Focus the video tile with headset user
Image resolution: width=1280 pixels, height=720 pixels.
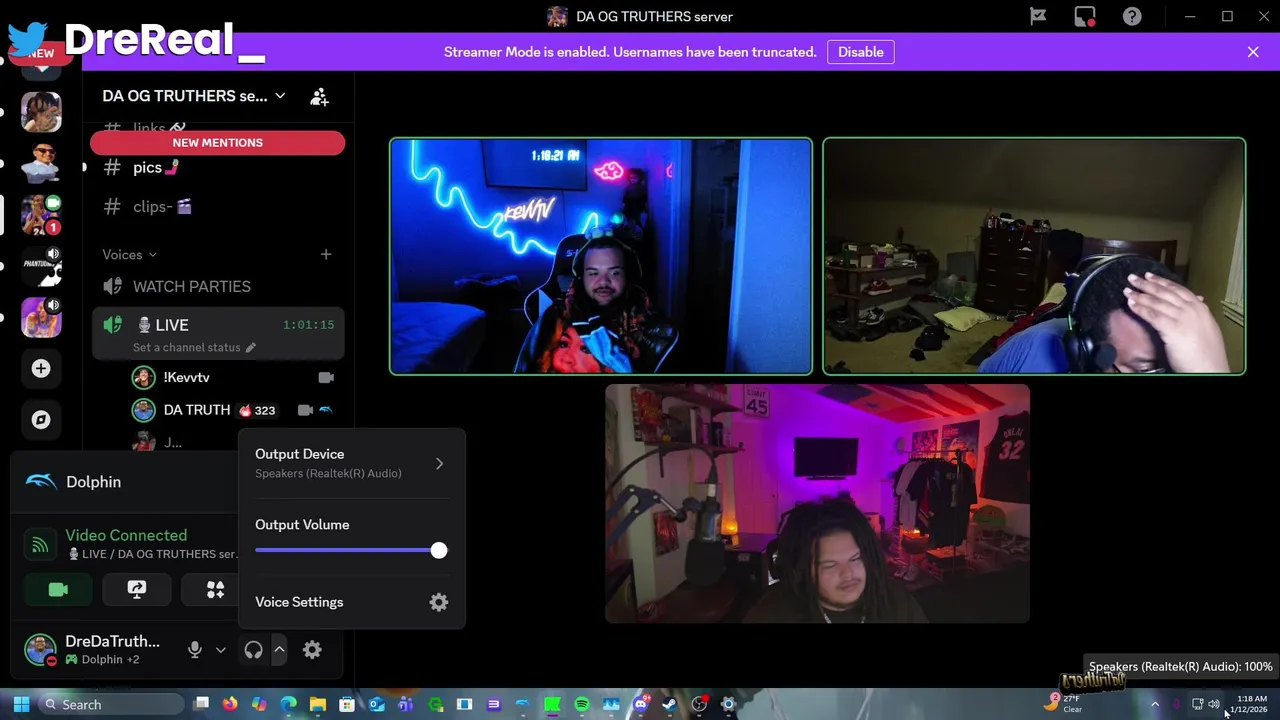click(1034, 256)
